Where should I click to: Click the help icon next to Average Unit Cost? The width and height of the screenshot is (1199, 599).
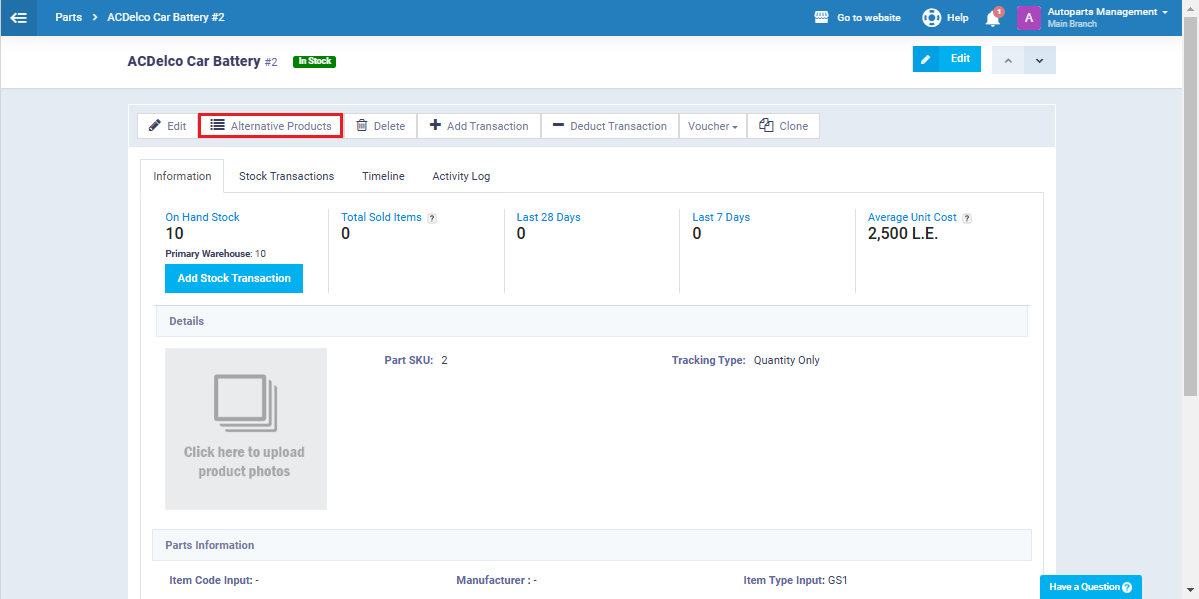coord(967,218)
